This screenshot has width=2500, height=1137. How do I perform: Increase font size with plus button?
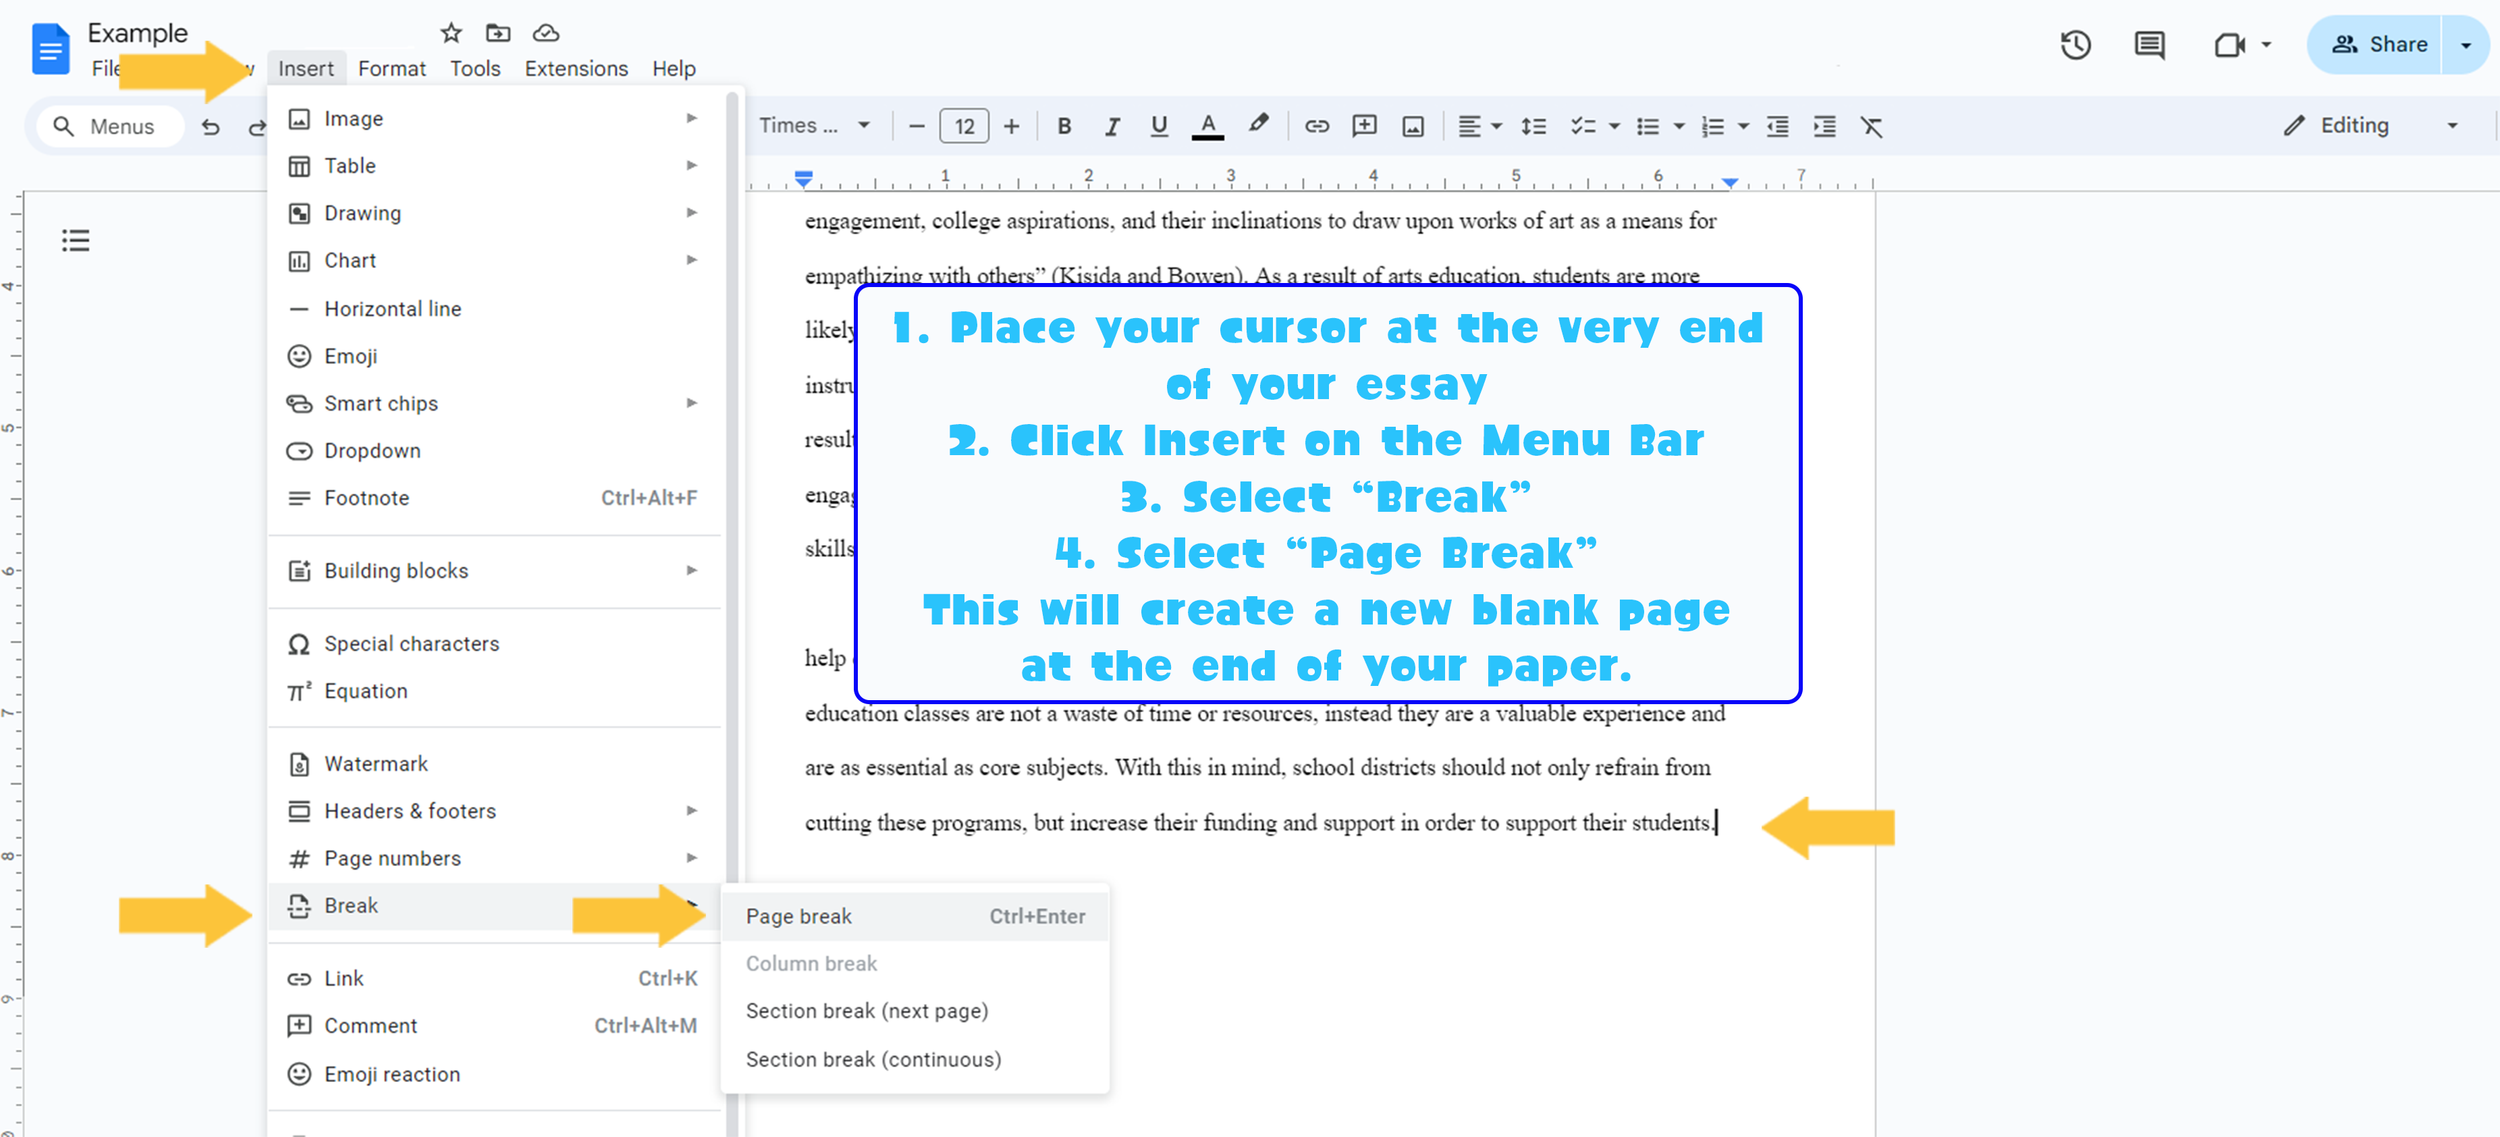pyautogui.click(x=1011, y=126)
